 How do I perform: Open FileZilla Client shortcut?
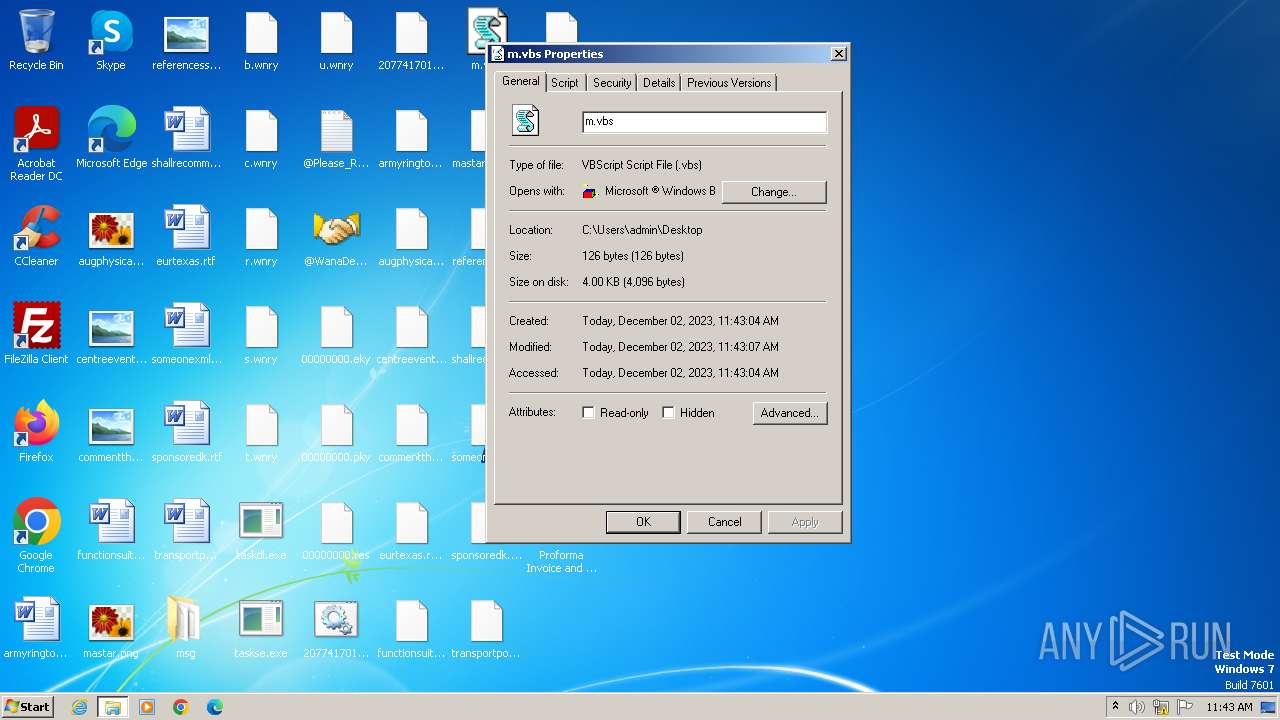tap(36, 334)
